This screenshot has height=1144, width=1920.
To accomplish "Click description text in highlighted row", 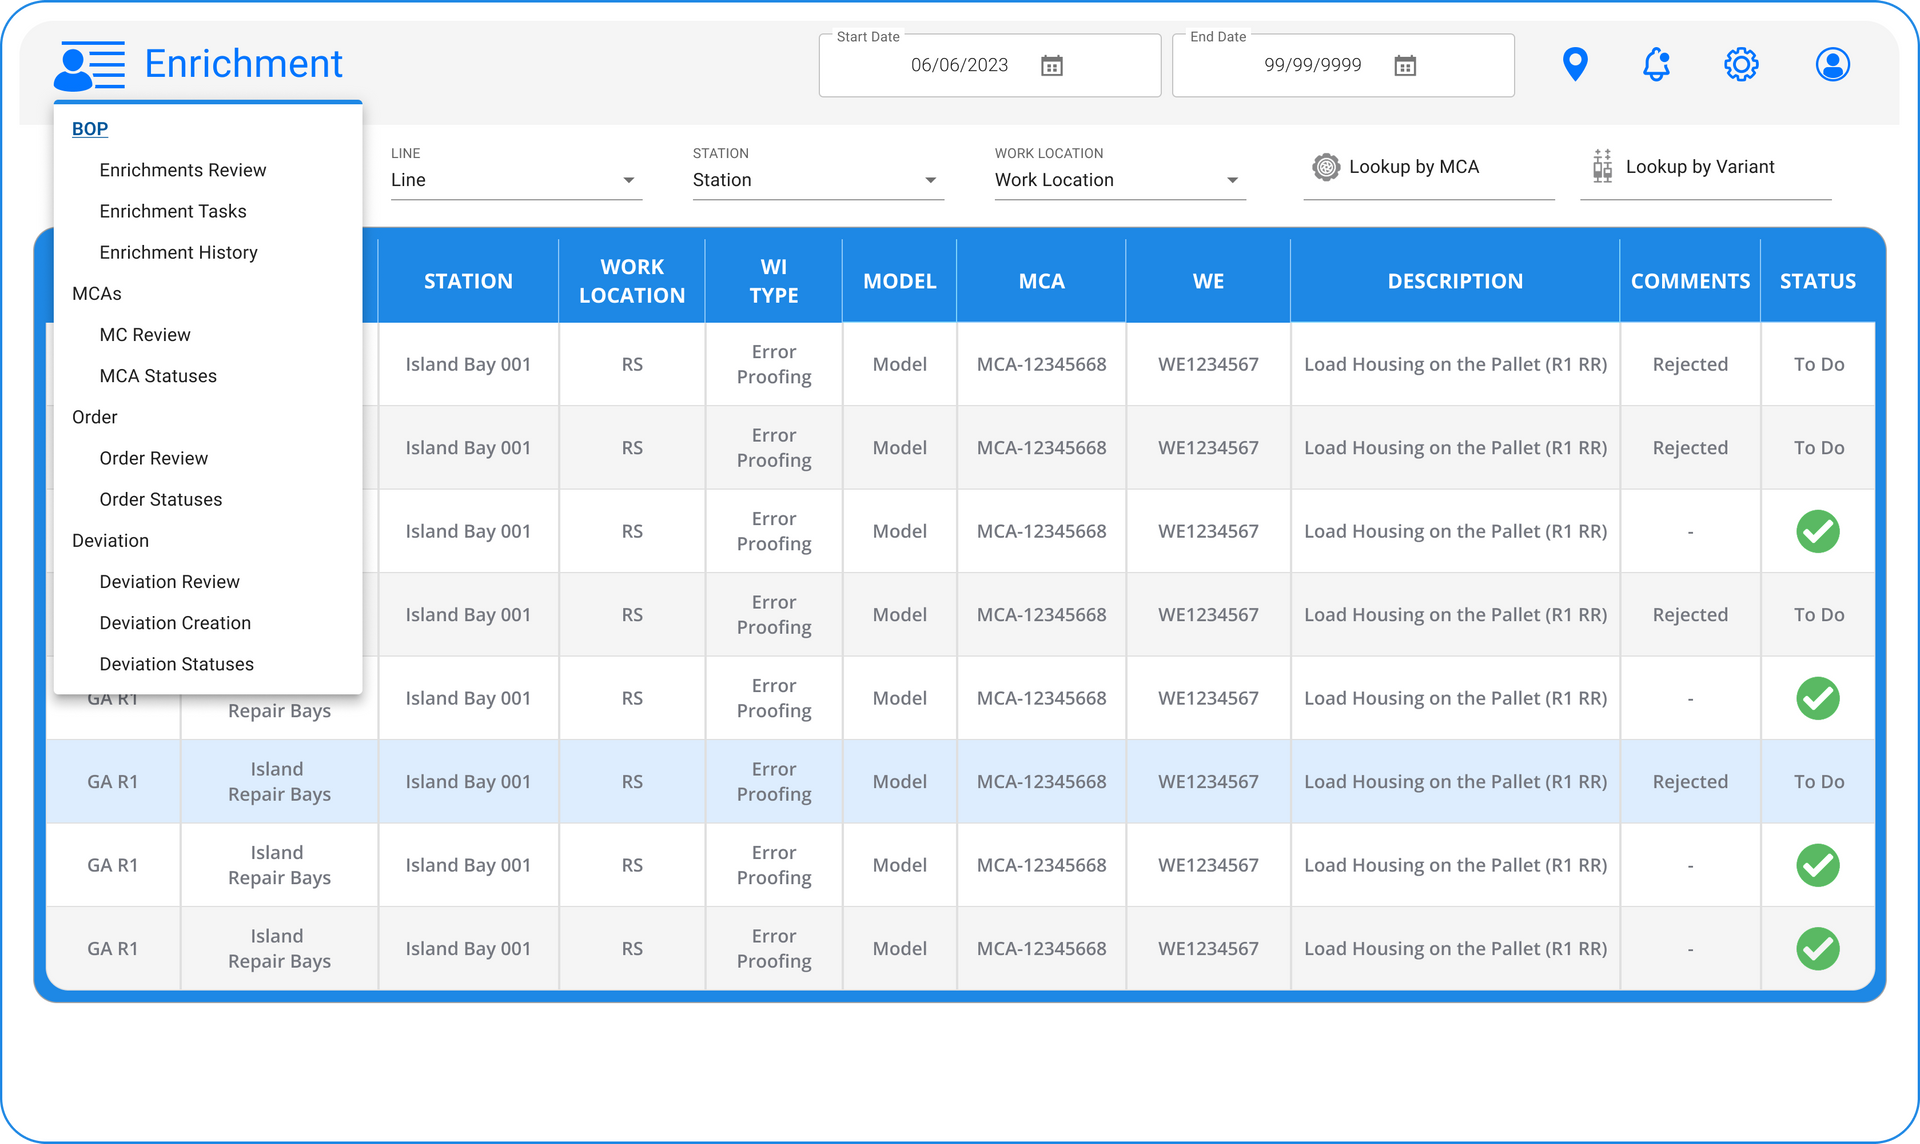I will point(1455,782).
